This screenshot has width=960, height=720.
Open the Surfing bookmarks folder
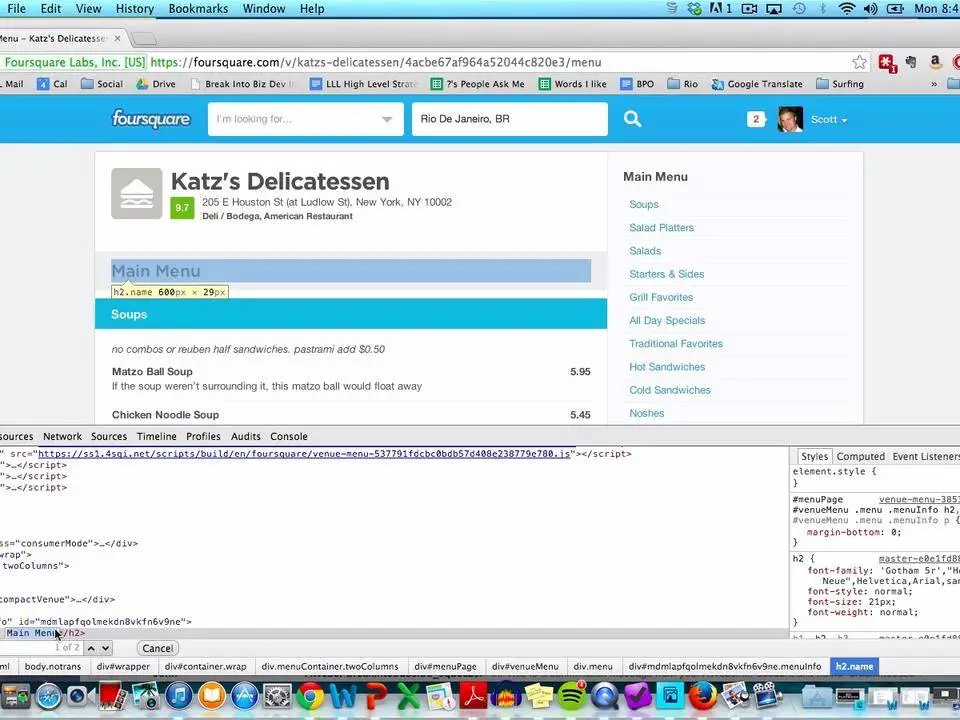coord(840,84)
